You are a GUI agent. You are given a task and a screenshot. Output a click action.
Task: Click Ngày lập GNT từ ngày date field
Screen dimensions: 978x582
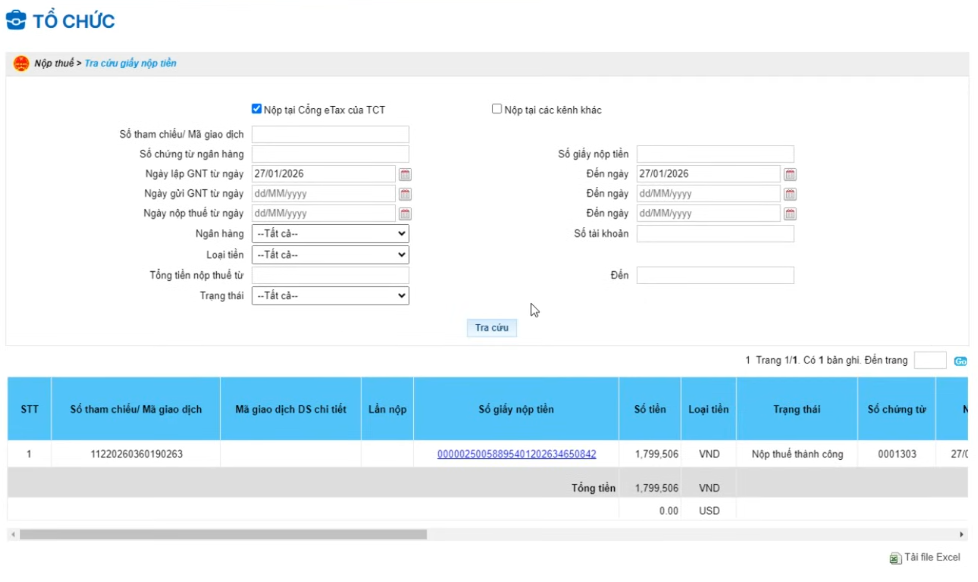point(323,174)
